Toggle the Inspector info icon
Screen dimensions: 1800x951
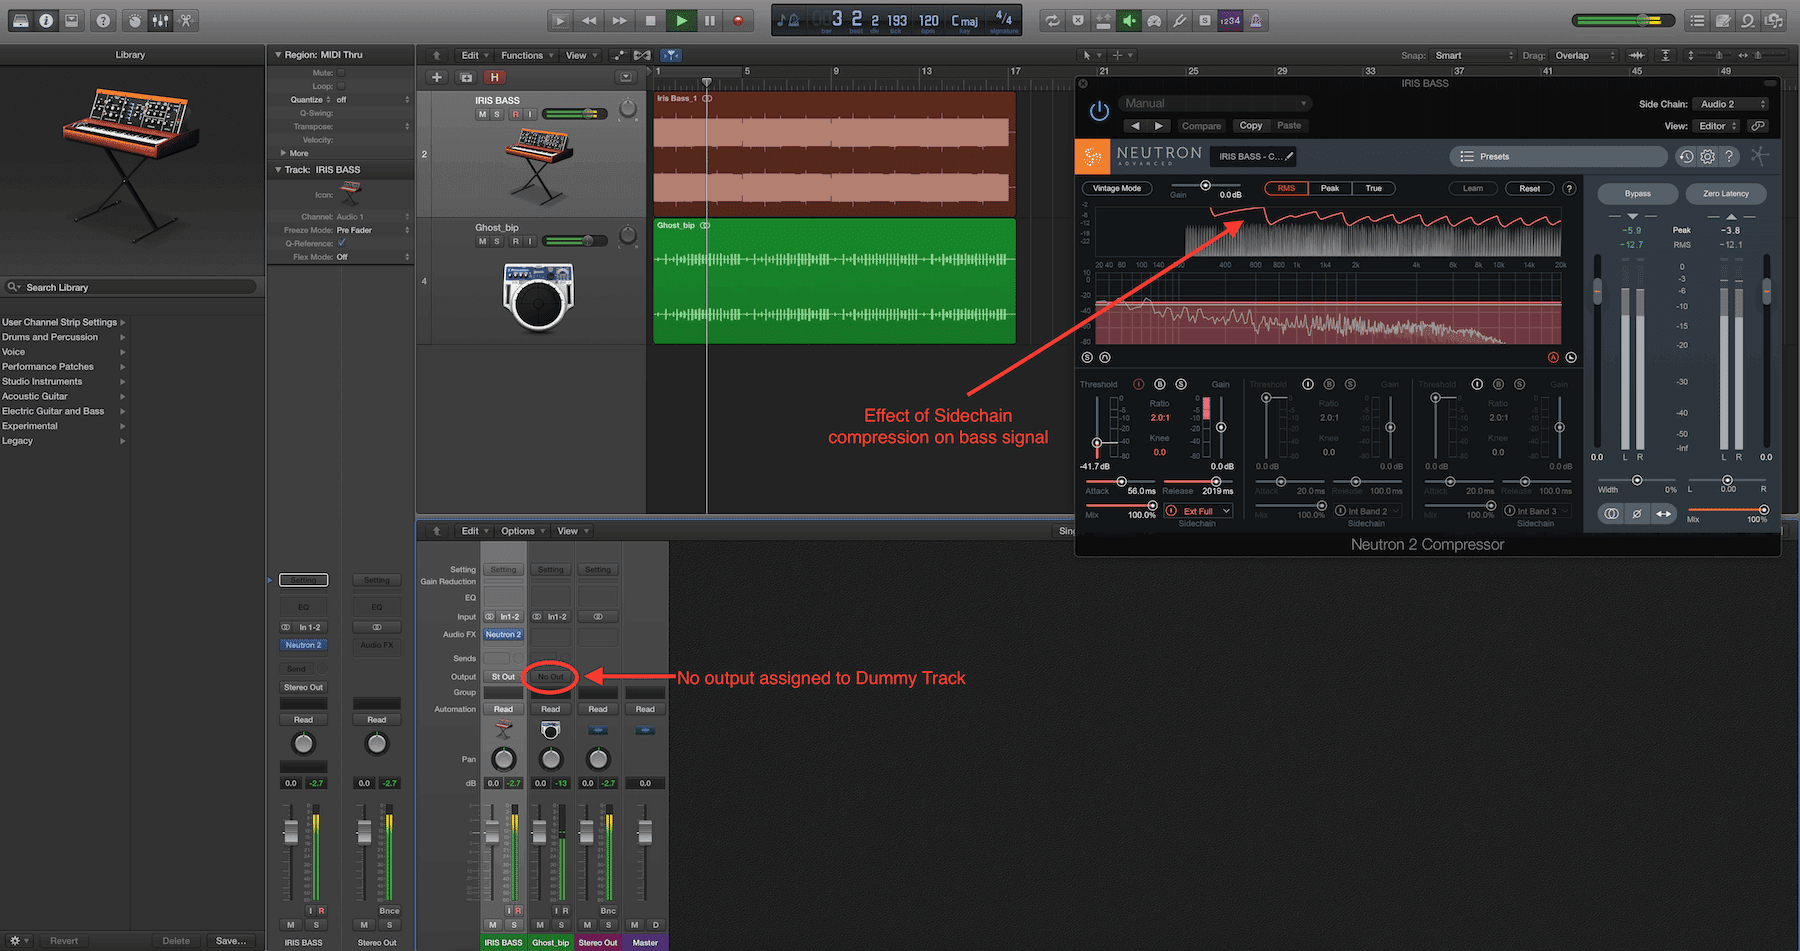[46, 20]
